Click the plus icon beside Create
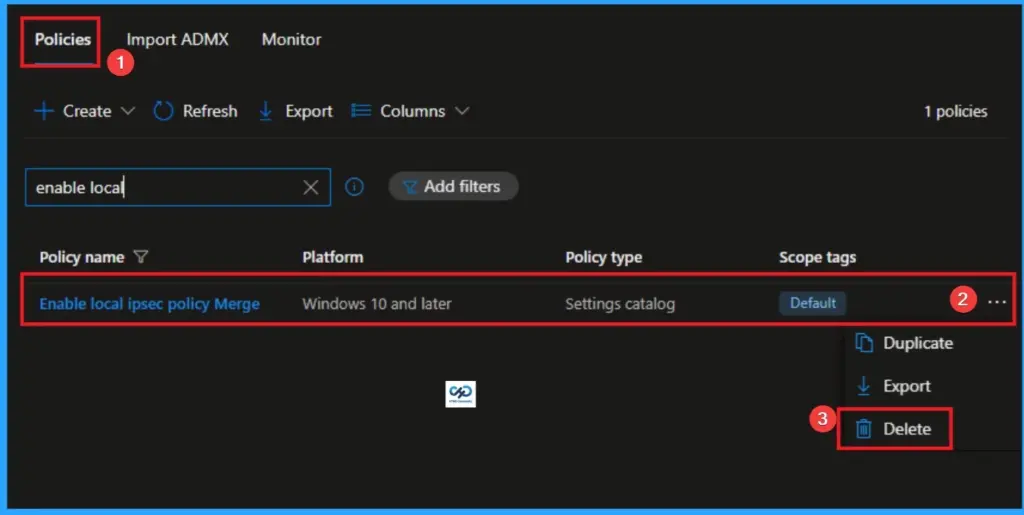Screen dimensions: 1024x515 tap(44, 111)
